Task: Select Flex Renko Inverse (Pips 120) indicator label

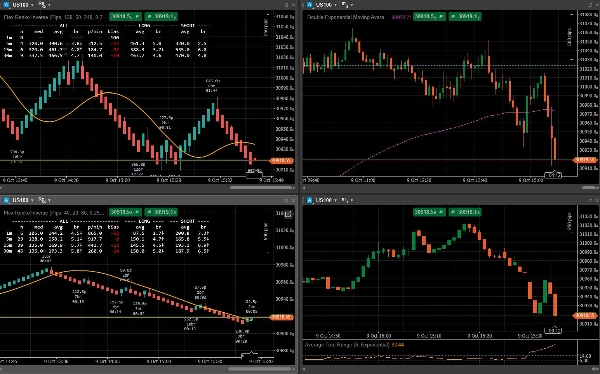Action: (54, 16)
